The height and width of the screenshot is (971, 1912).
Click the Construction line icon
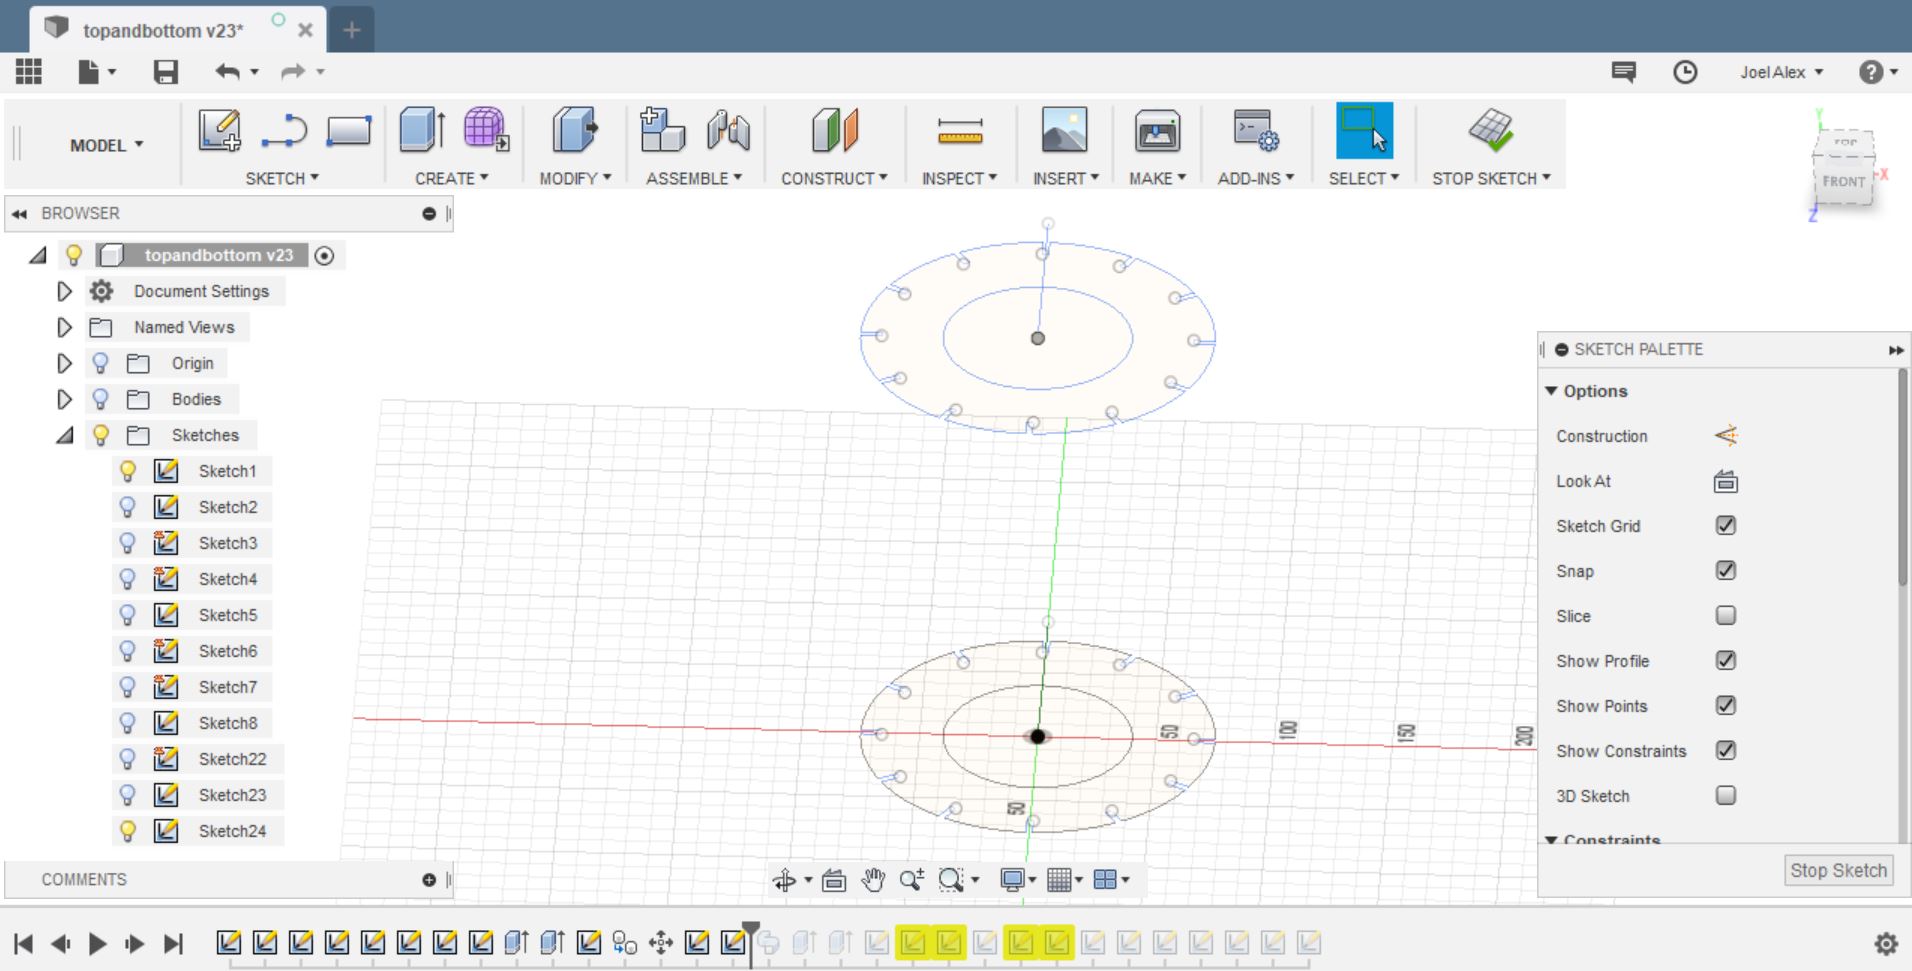(1726, 436)
